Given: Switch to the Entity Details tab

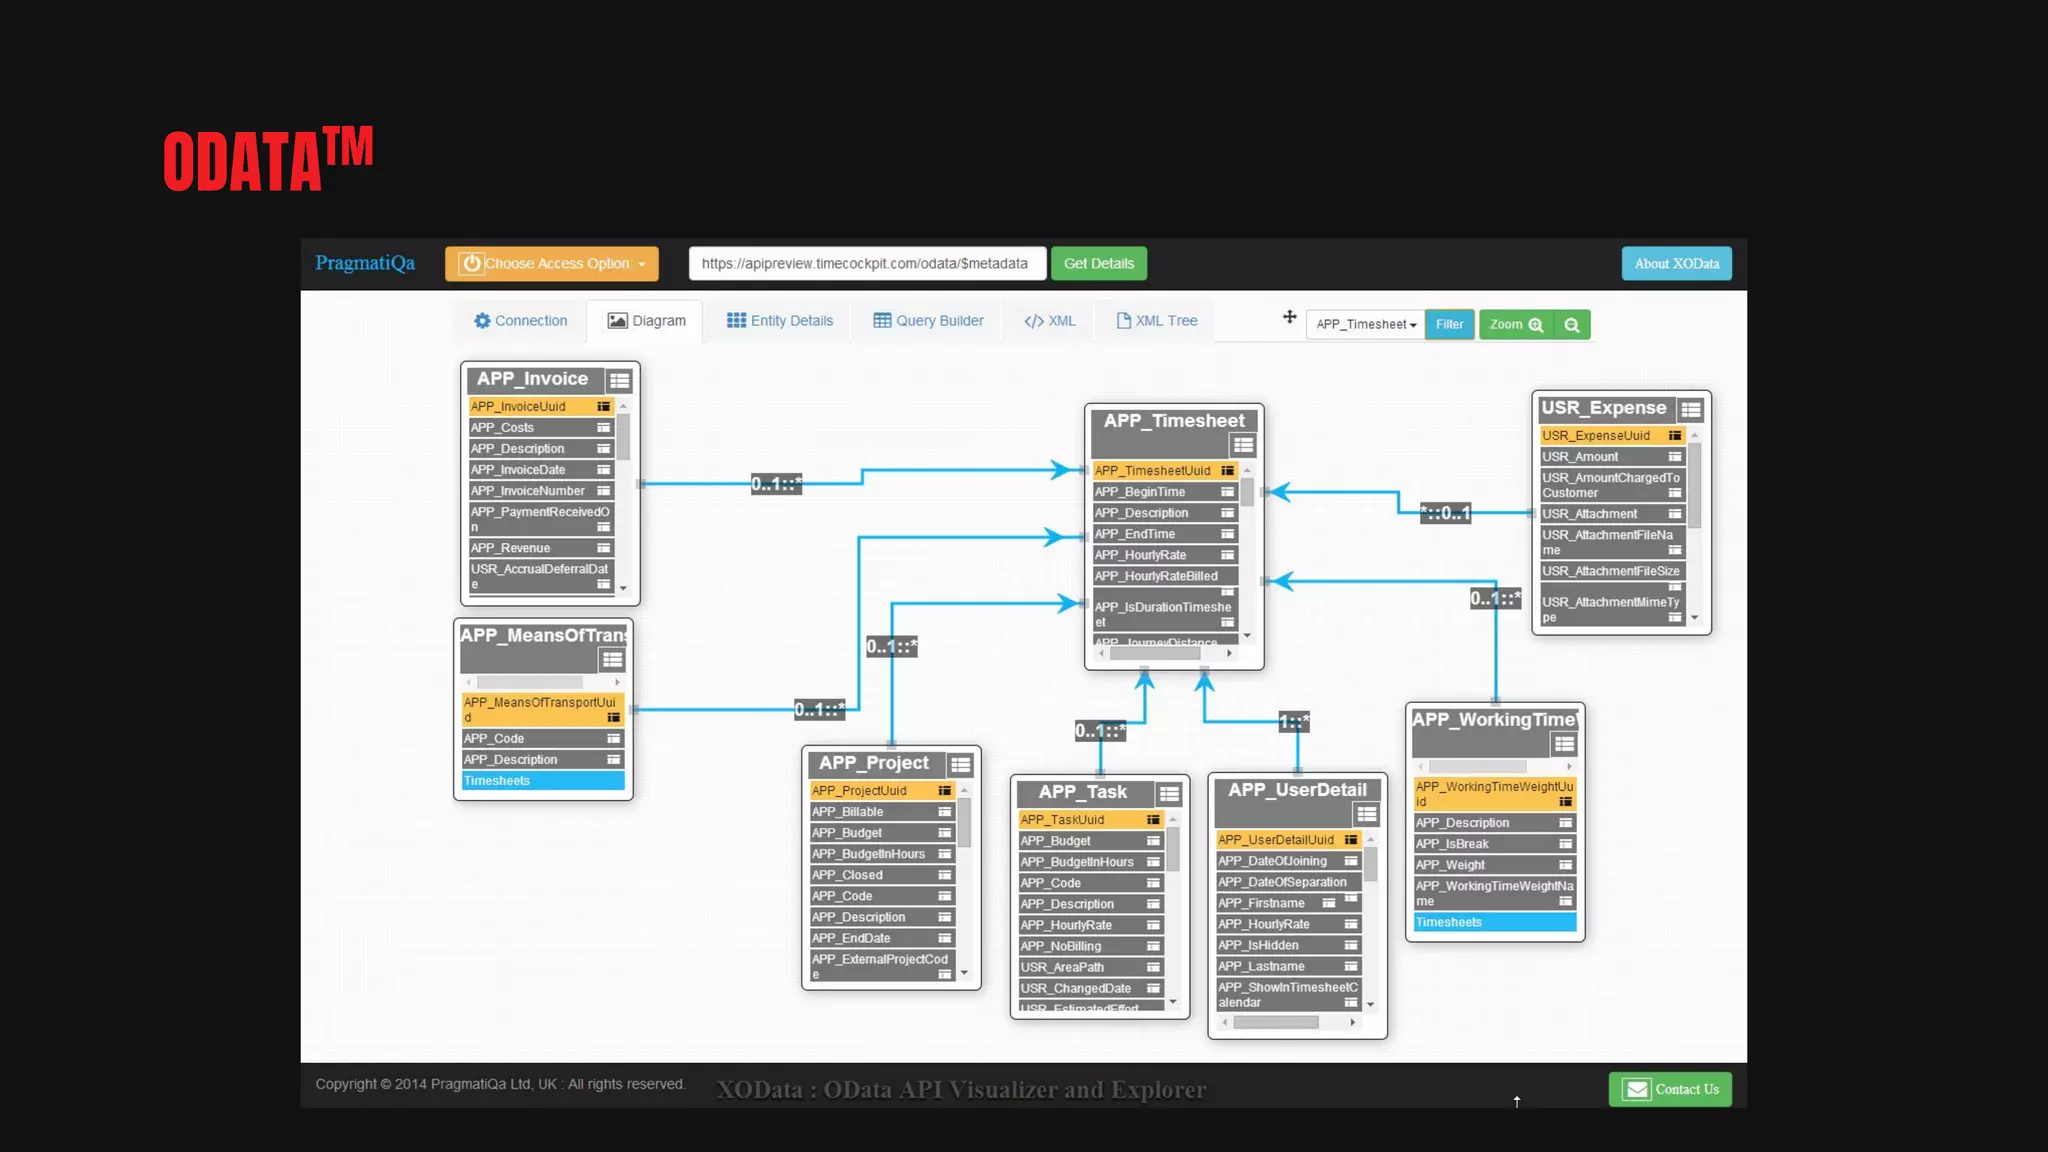Looking at the screenshot, I should [780, 321].
